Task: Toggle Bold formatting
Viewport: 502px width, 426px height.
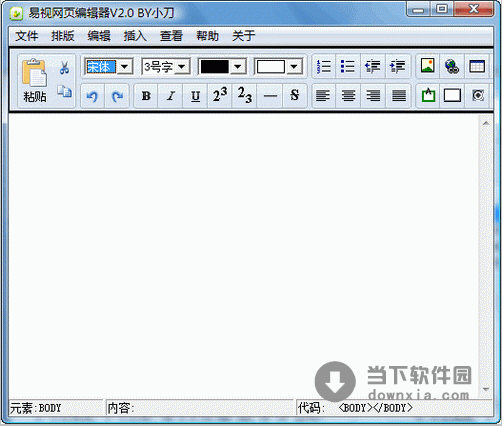Action: point(146,96)
